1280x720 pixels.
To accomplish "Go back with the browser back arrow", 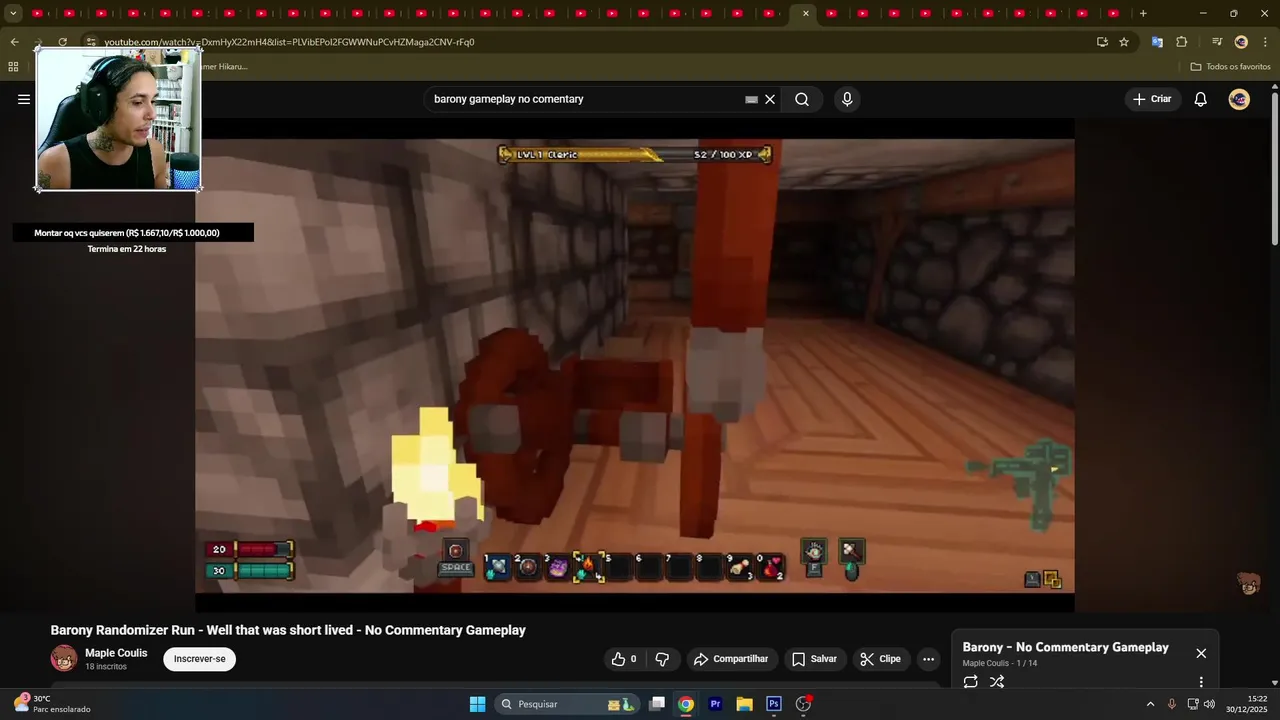I will tap(14, 42).
